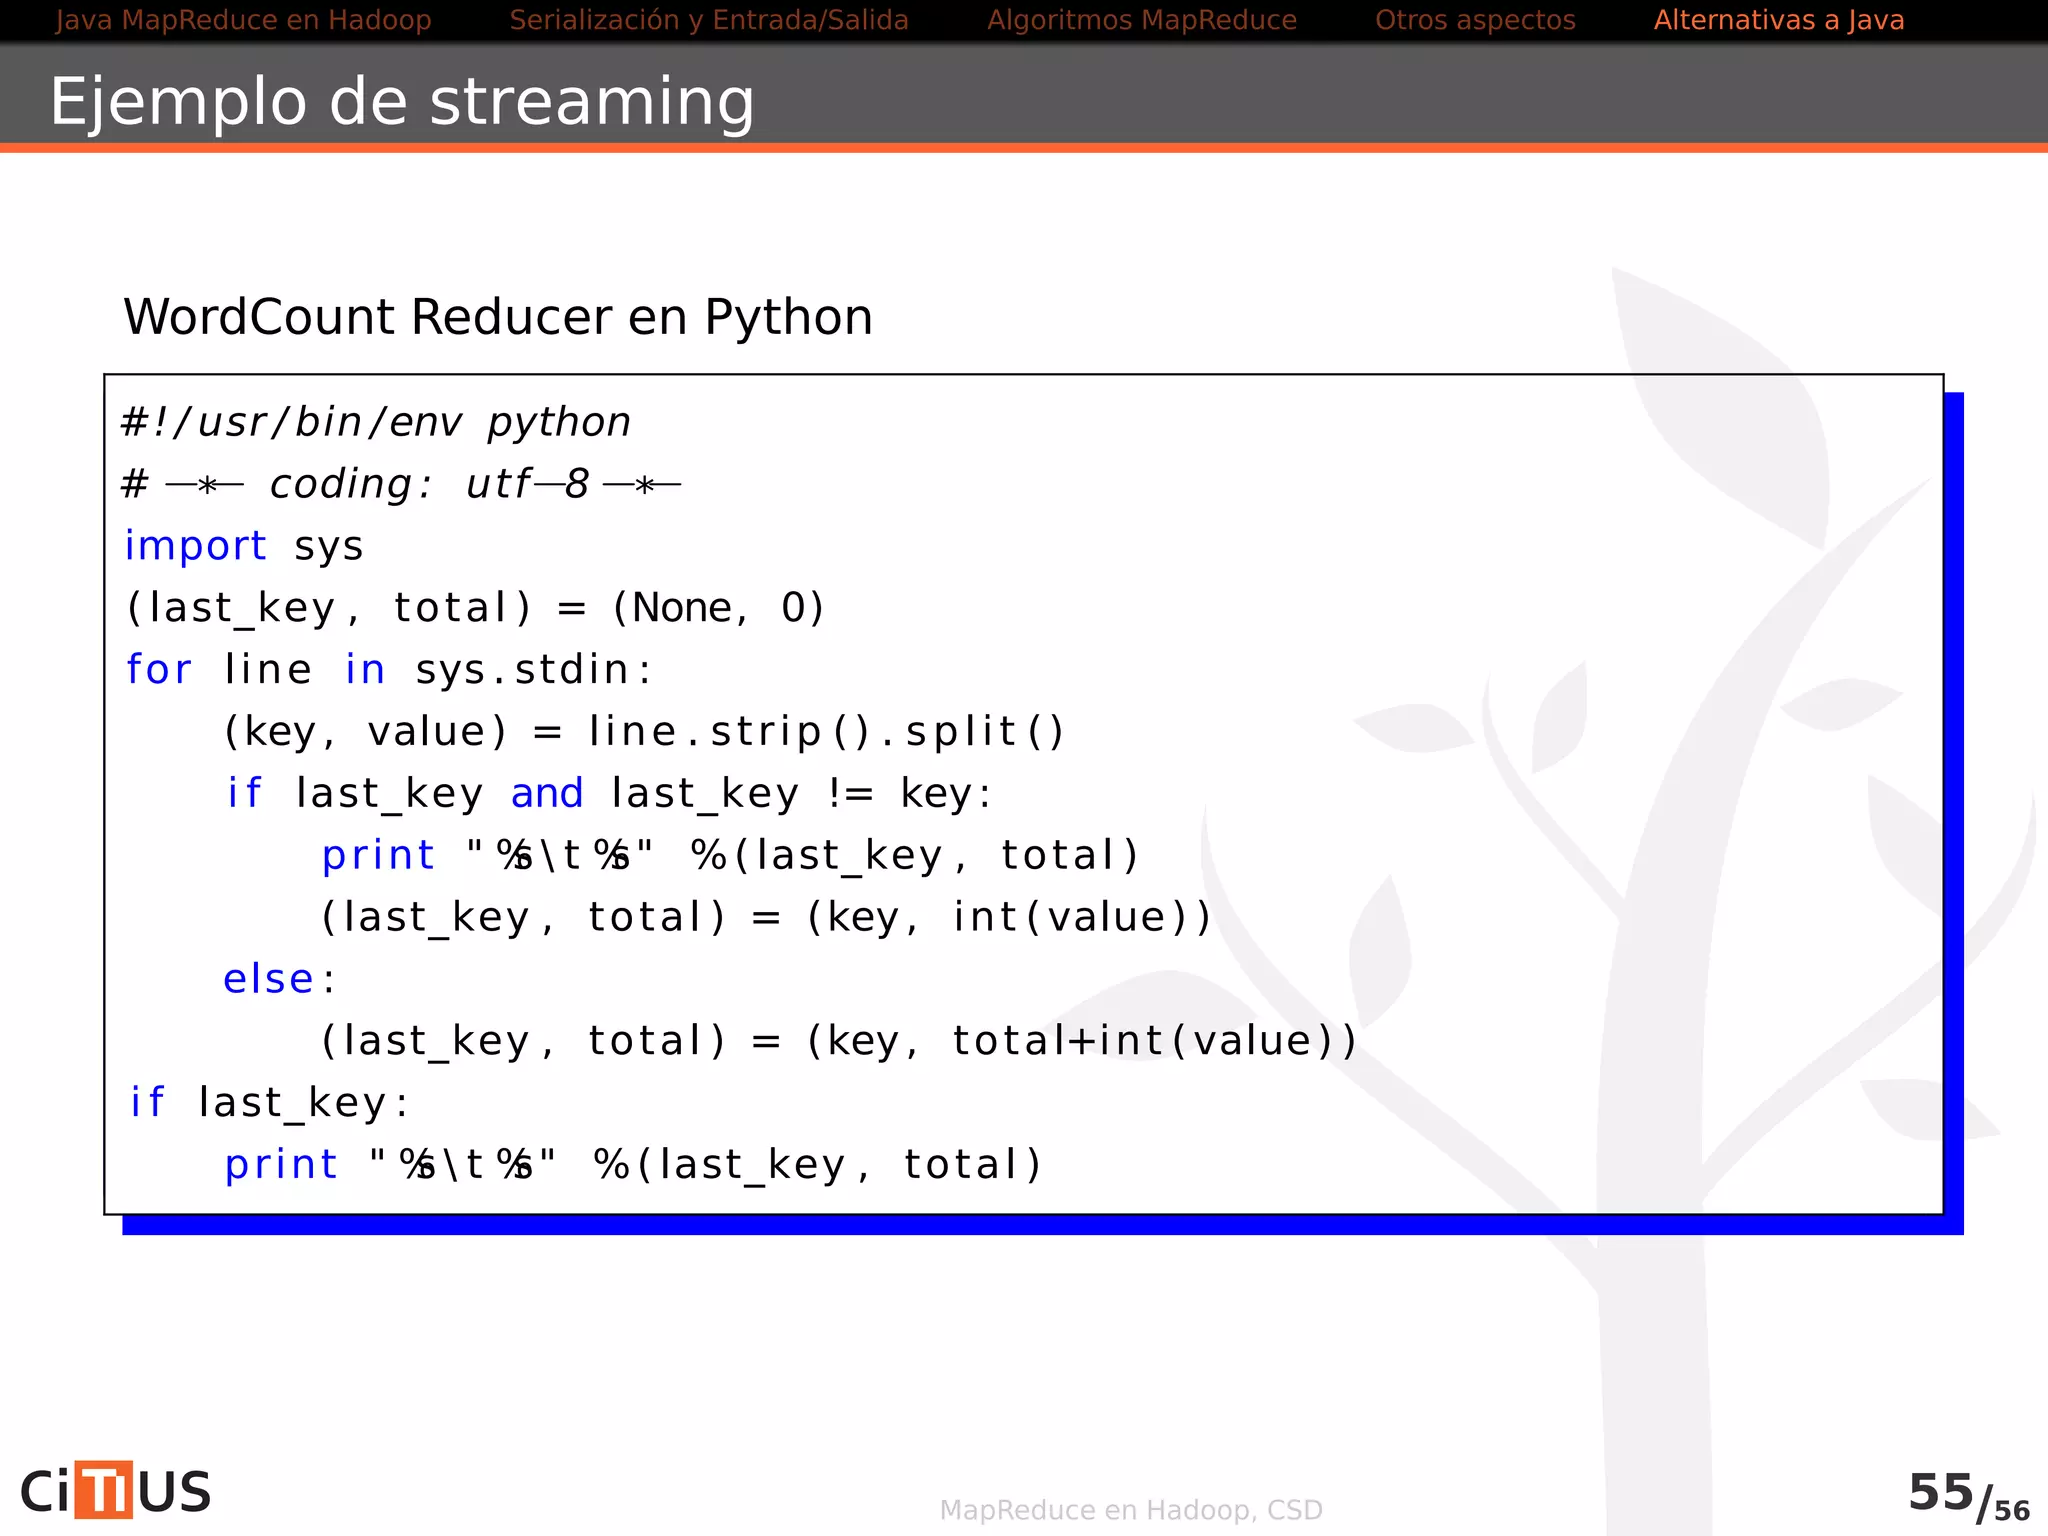Select the Alternativas a Java section
Image resolution: width=2048 pixels, height=1536 pixels.
click(1779, 20)
